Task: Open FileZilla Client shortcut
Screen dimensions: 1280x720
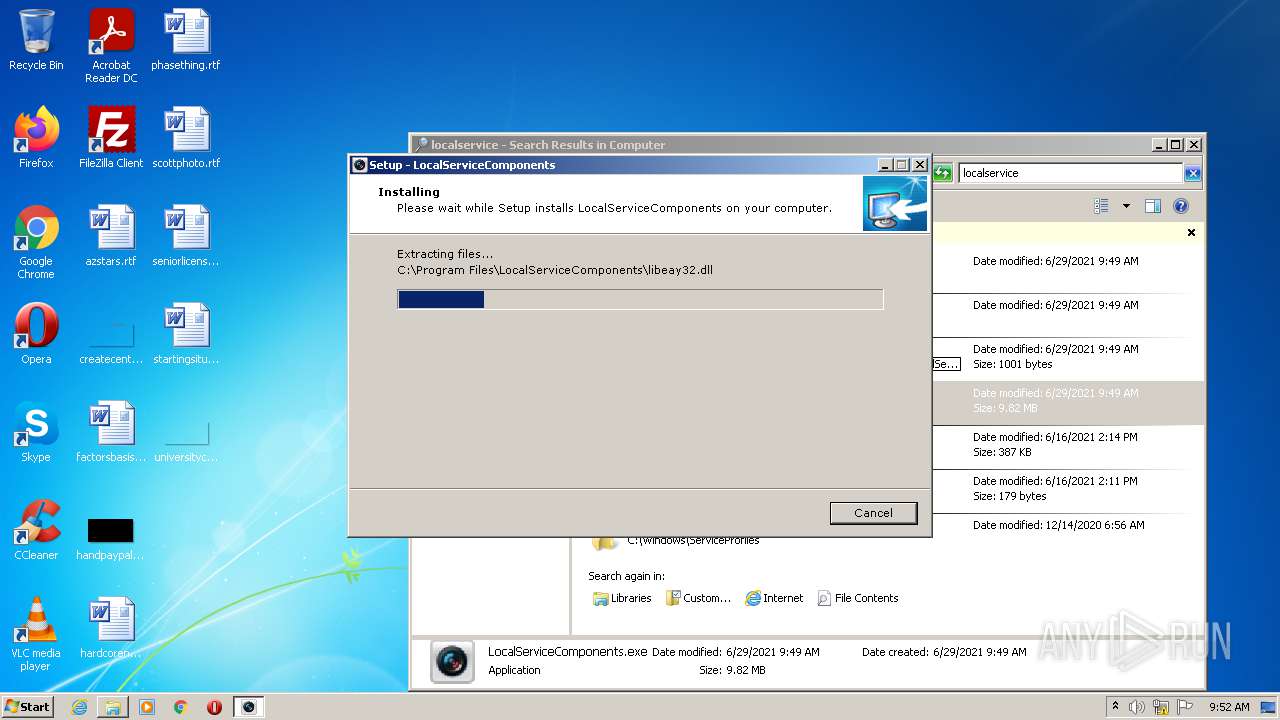Action: coord(111,138)
